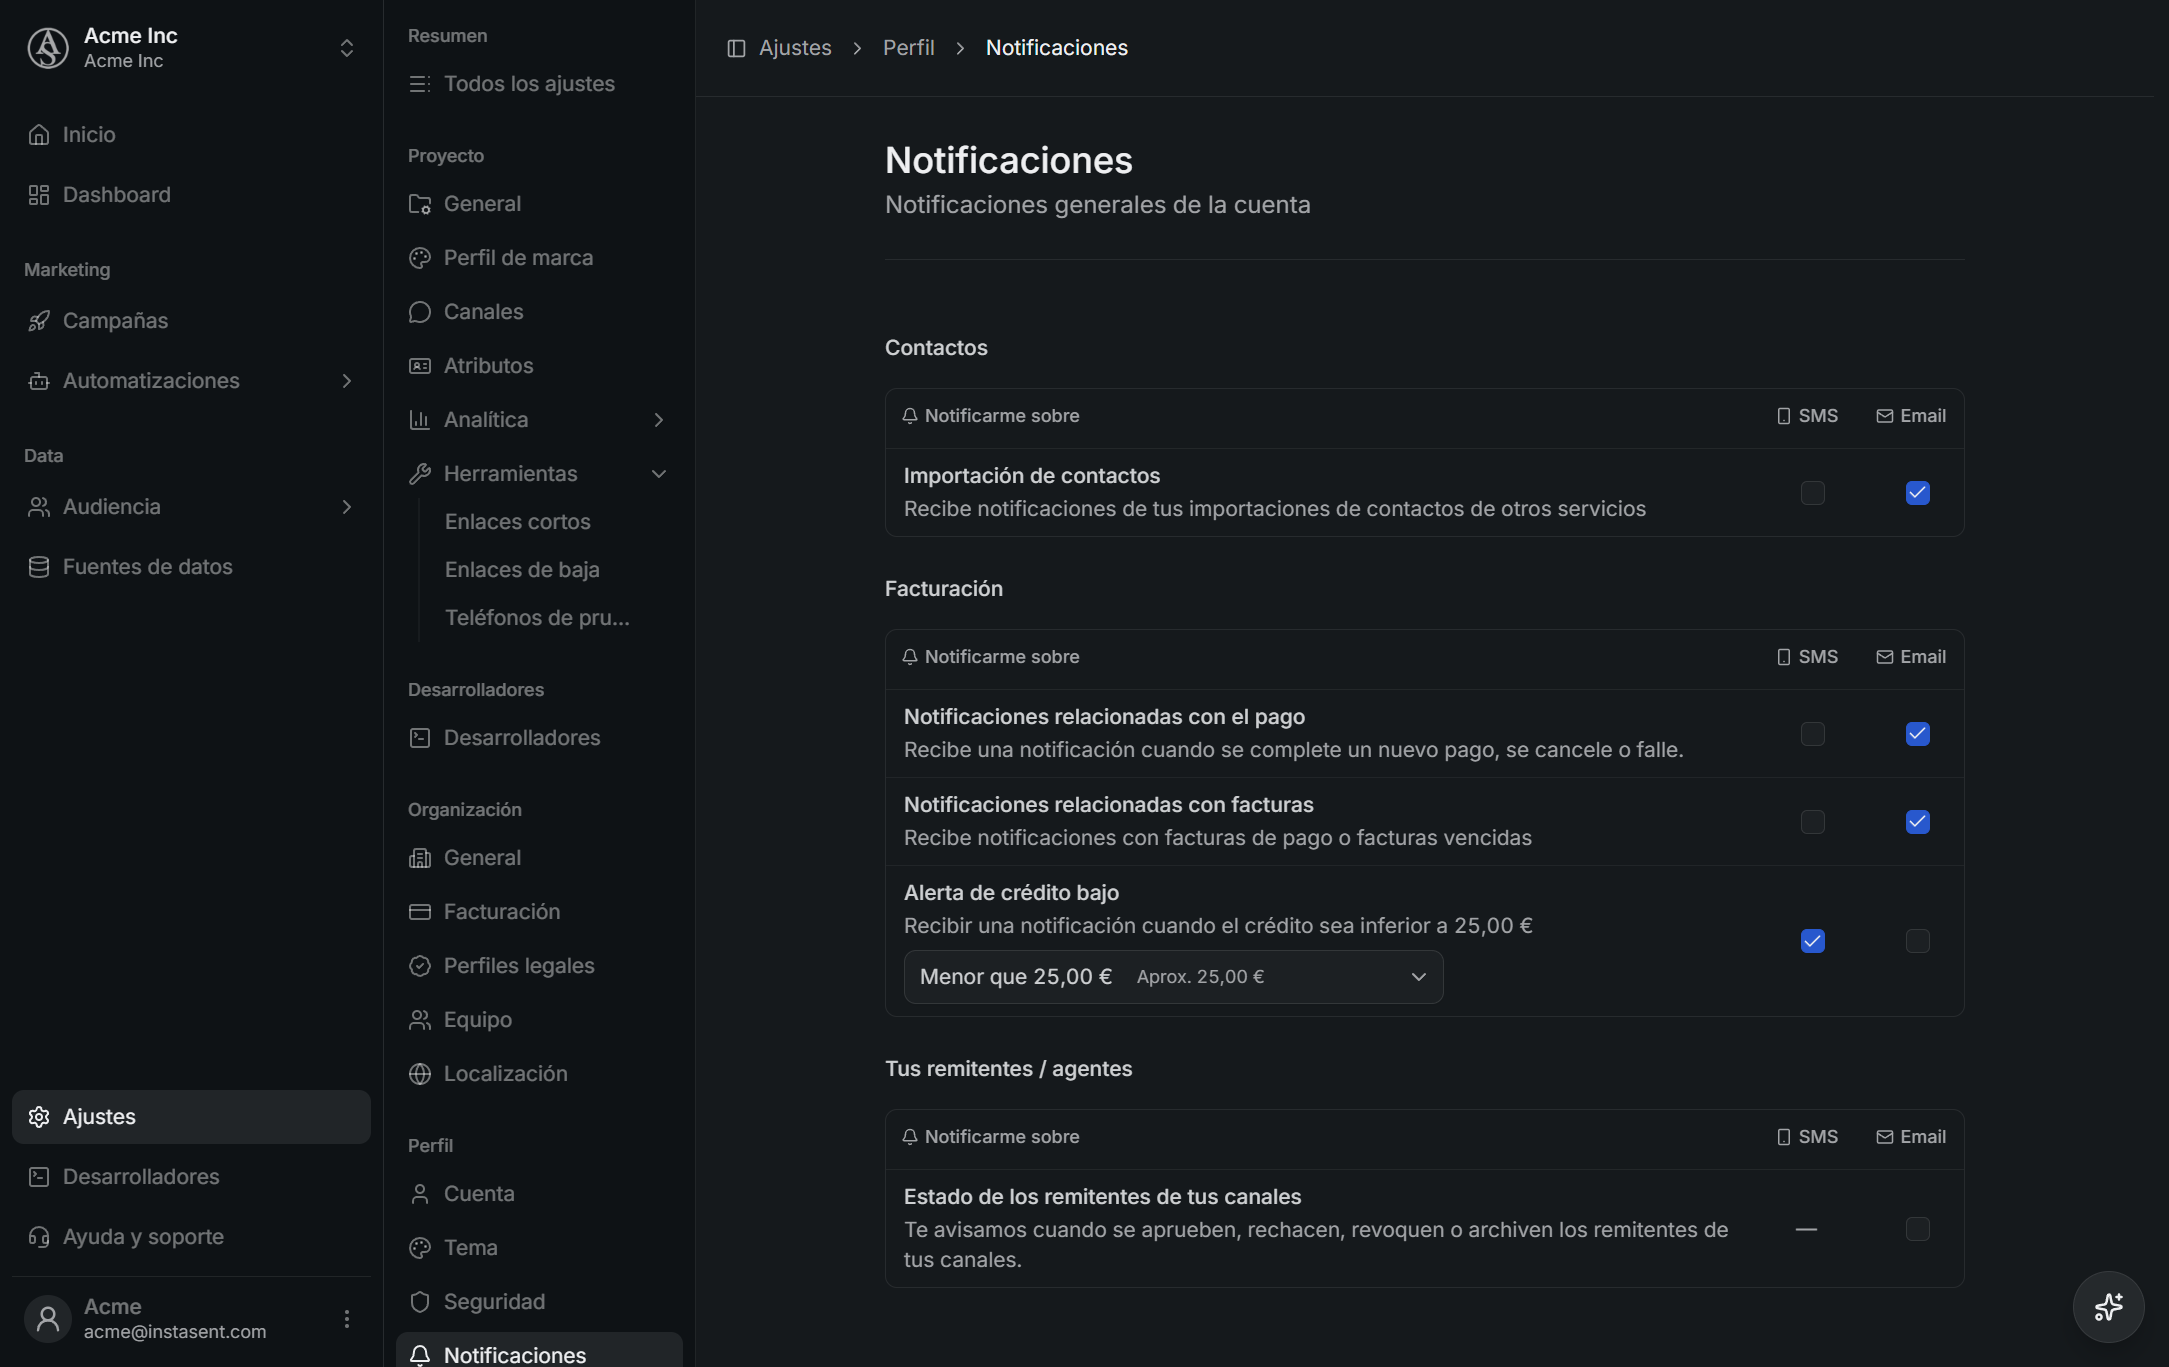This screenshot has width=2169, height=1367.
Task: Click the sparkle AI assistant button
Action: pyautogui.click(x=2108, y=1306)
